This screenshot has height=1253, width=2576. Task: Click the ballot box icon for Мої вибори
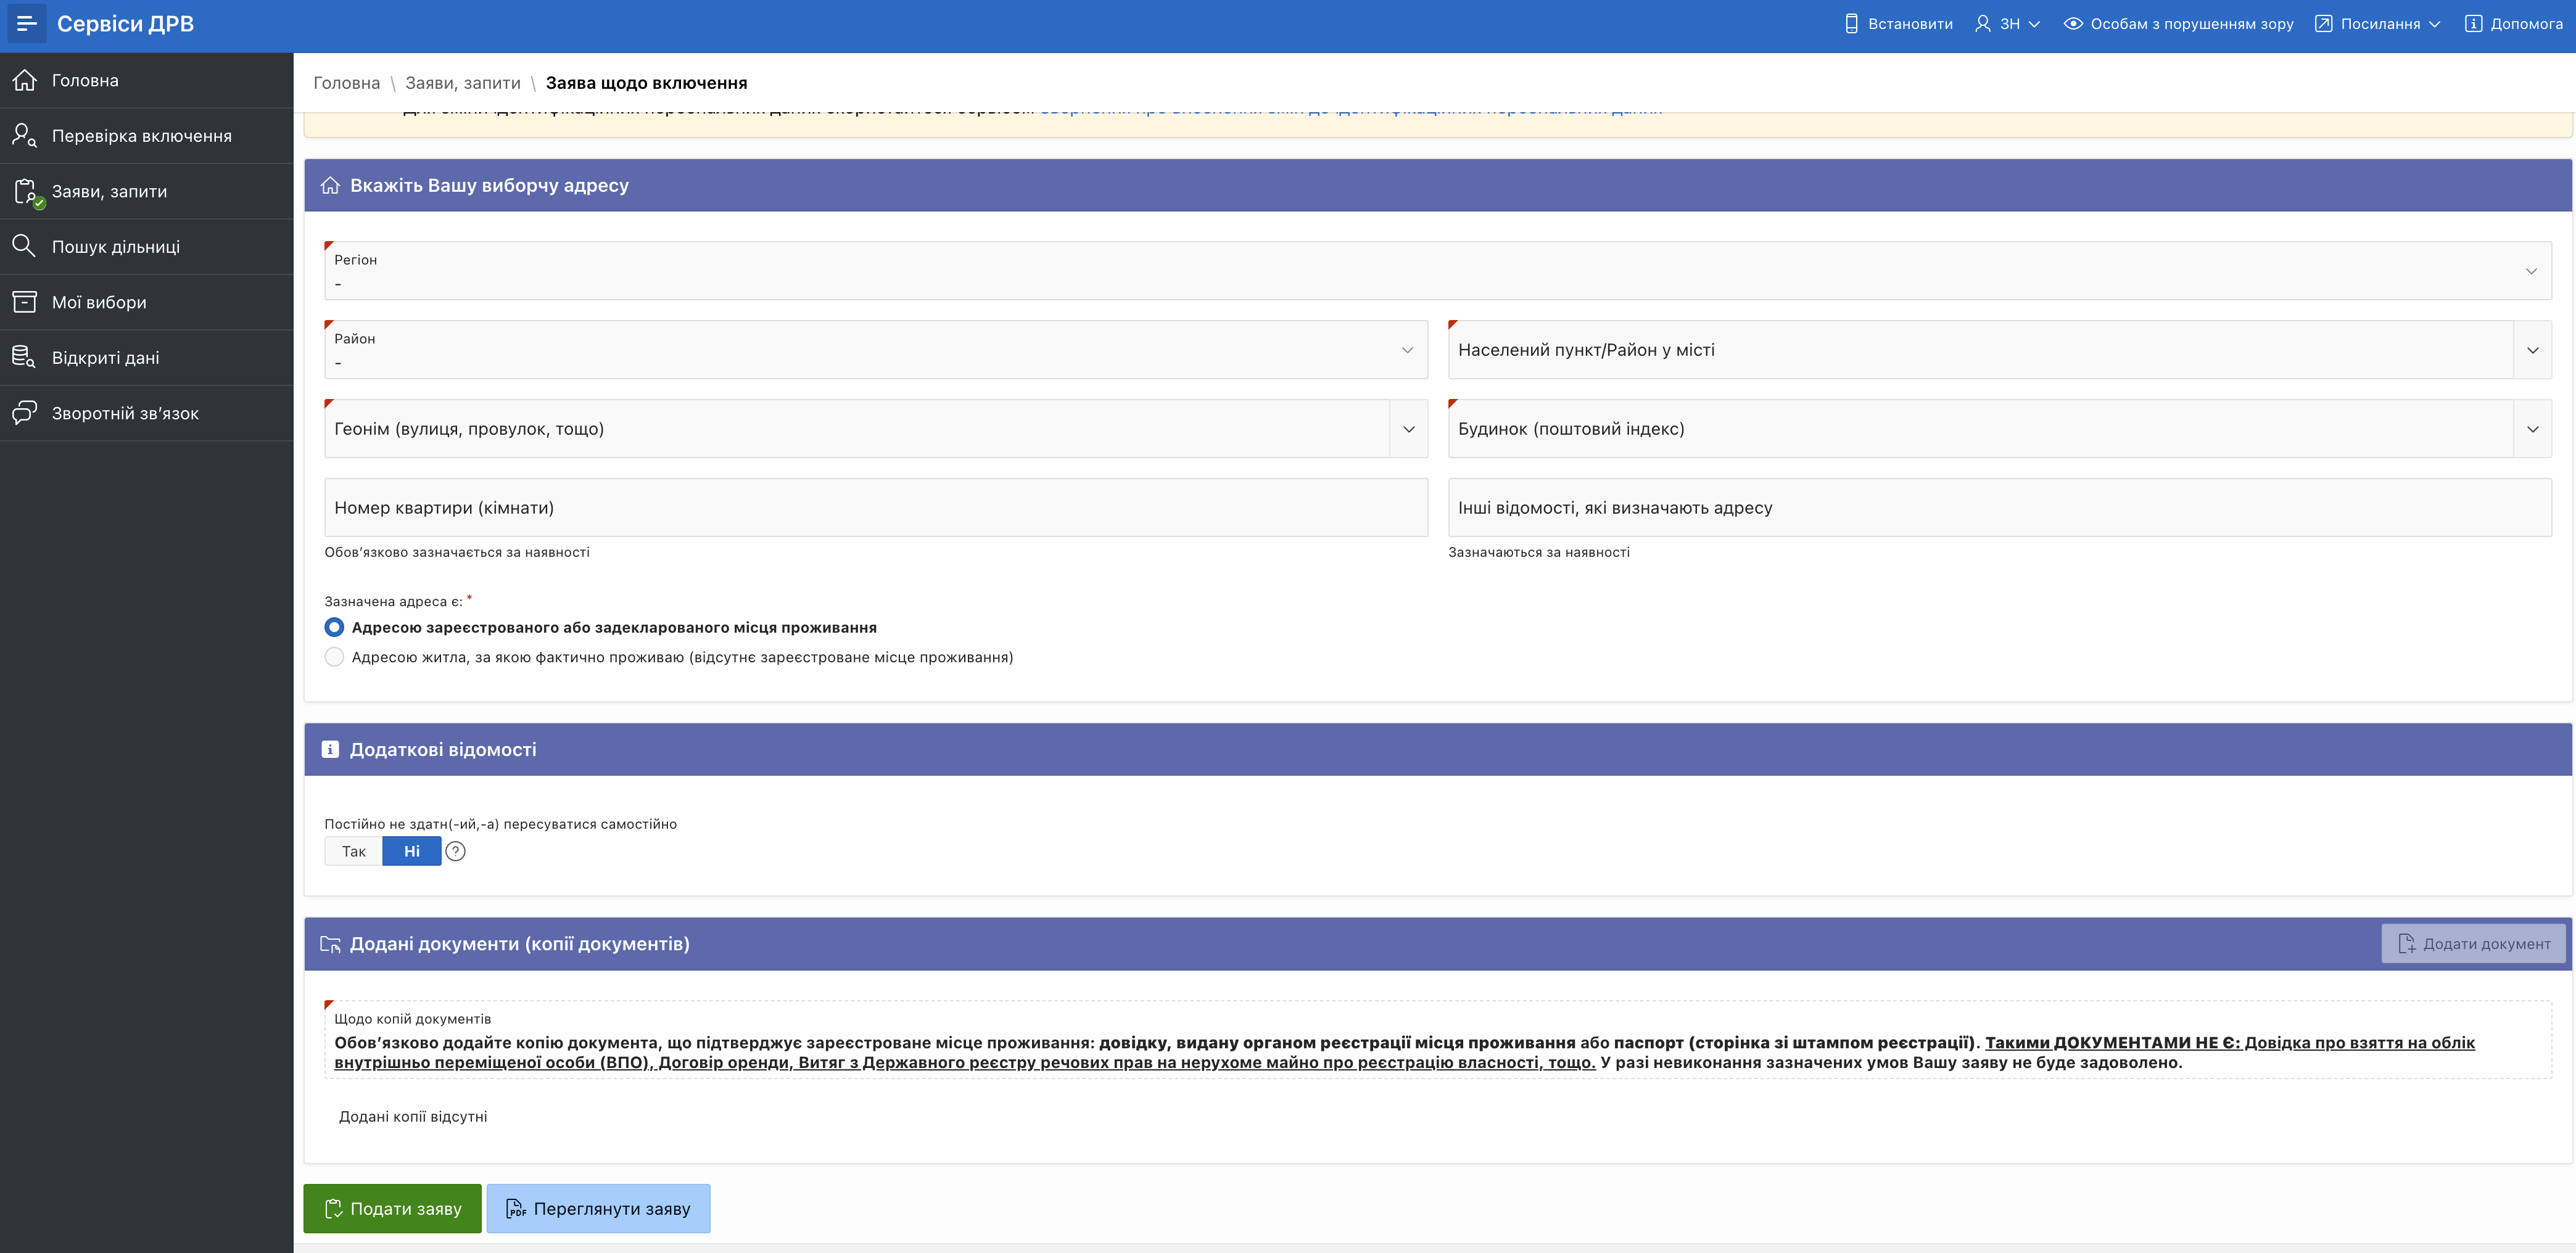tap(25, 302)
